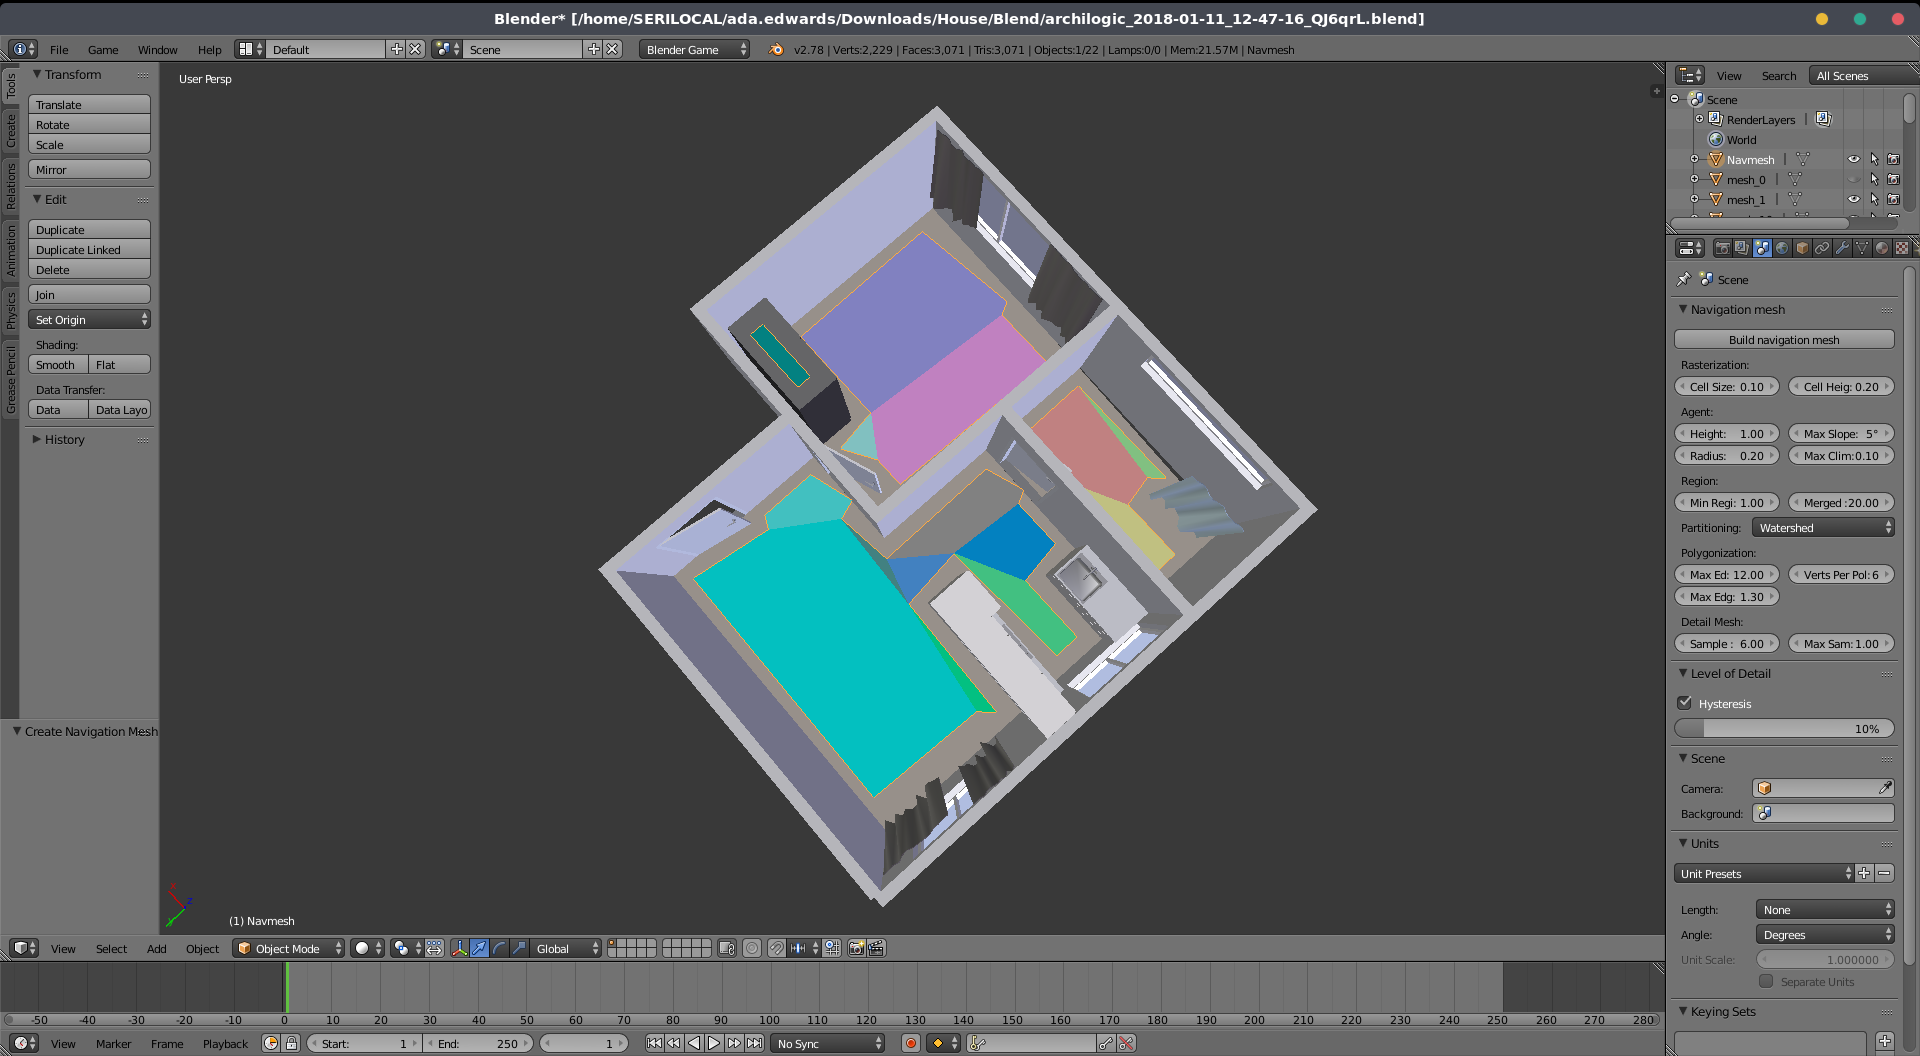Toggle the 3D manipulator axis icon
The height and width of the screenshot is (1056, 1920).
[x=459, y=948]
